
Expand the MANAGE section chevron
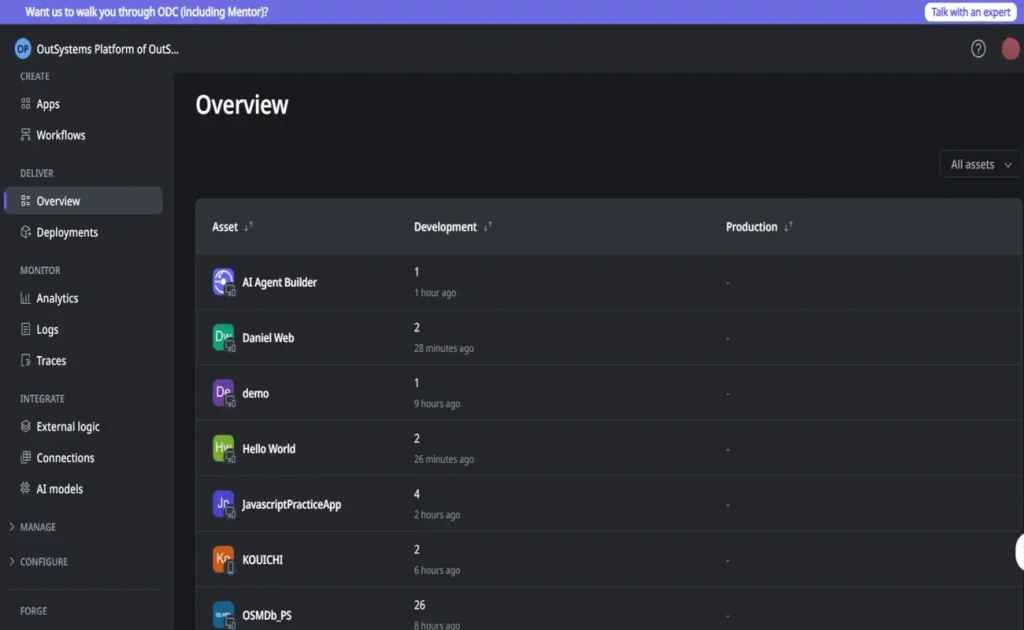(x=12, y=527)
